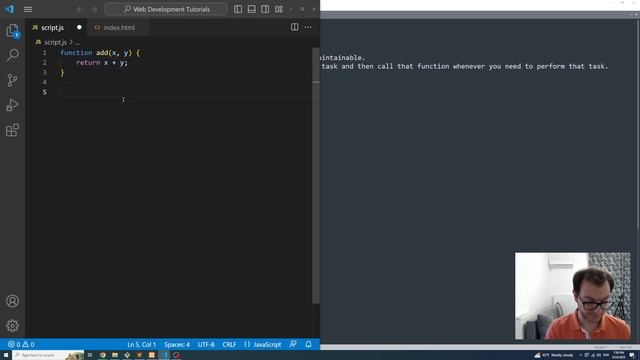Image resolution: width=640 pixels, height=360 pixels.
Task: Open the Customize Layout icon
Action: [279, 9]
